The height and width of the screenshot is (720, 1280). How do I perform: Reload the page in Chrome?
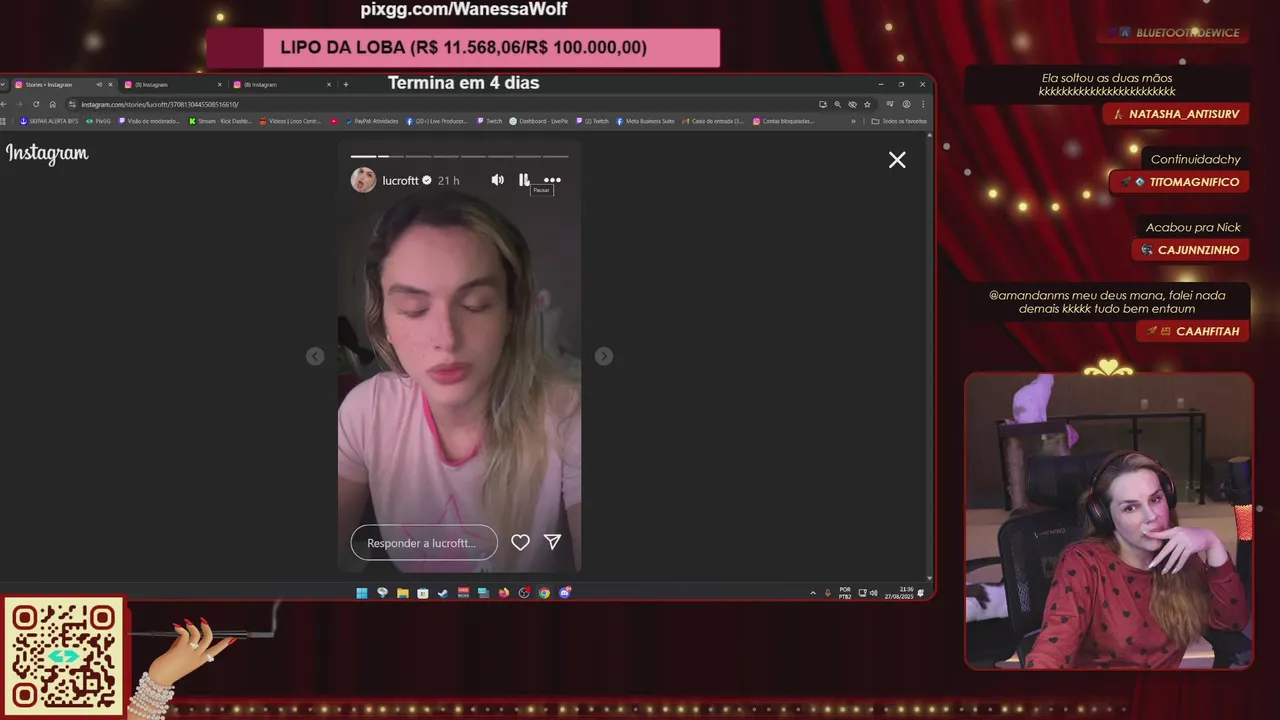point(36,104)
